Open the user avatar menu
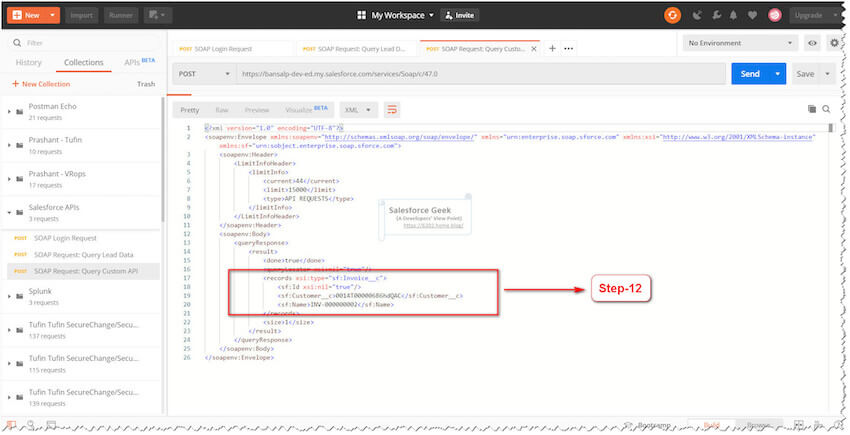 (x=775, y=15)
